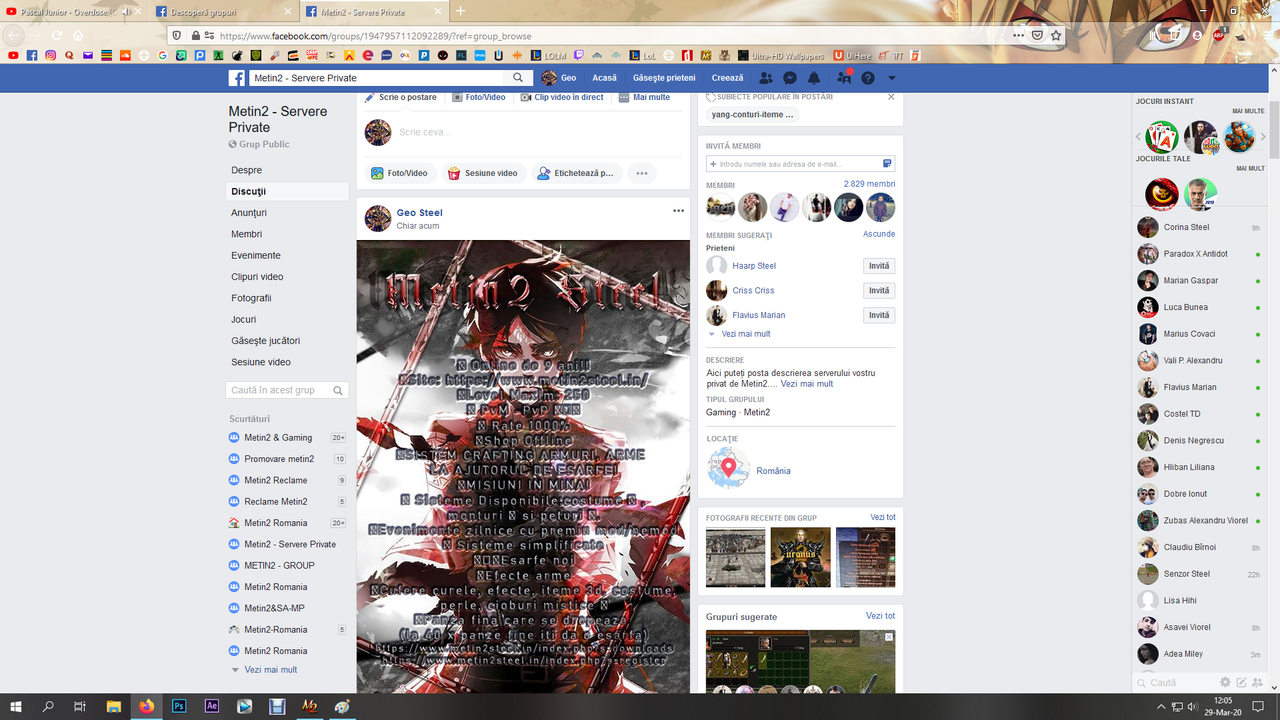Click the Firefox reload button

click(56, 35)
